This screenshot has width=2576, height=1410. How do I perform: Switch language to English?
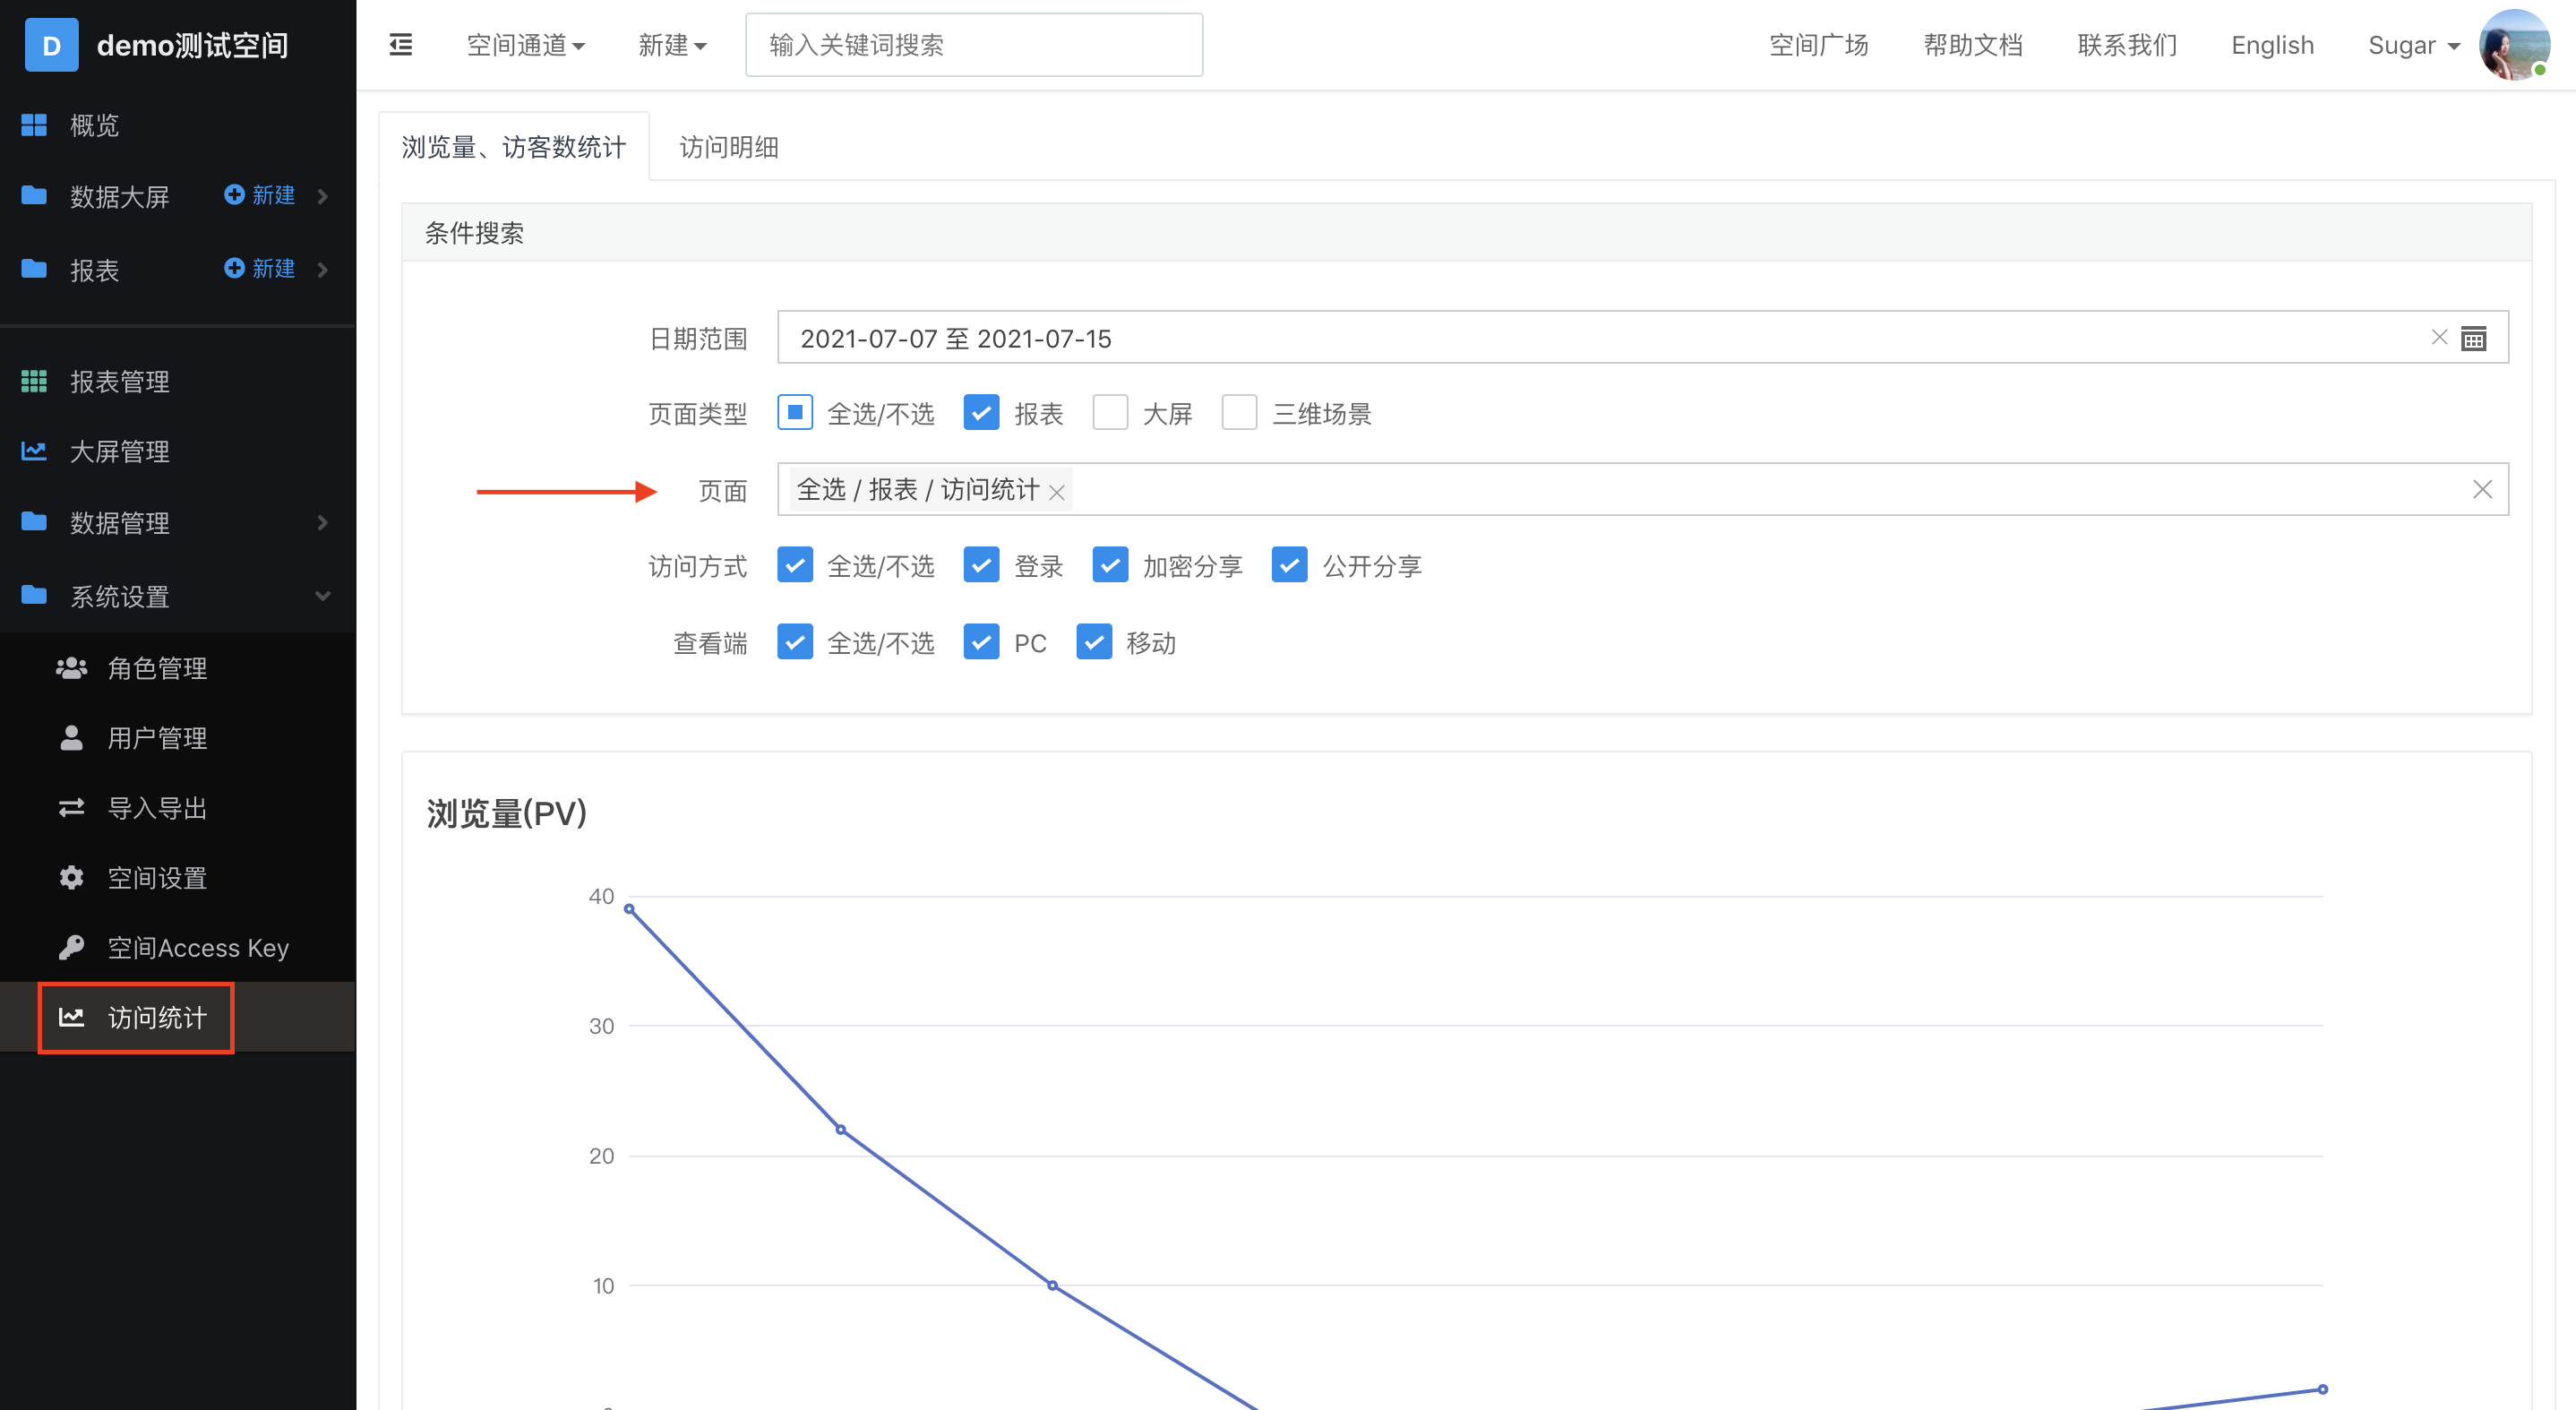[2272, 45]
